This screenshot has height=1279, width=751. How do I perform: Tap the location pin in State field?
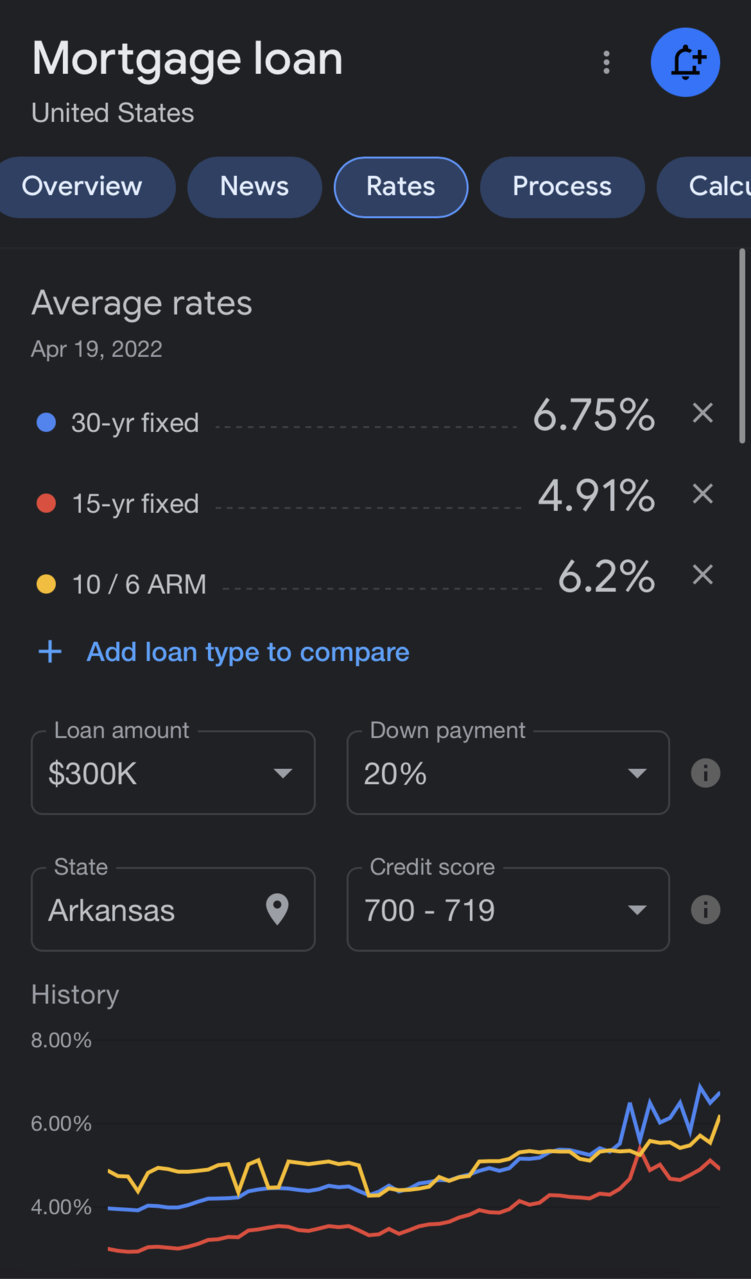277,909
